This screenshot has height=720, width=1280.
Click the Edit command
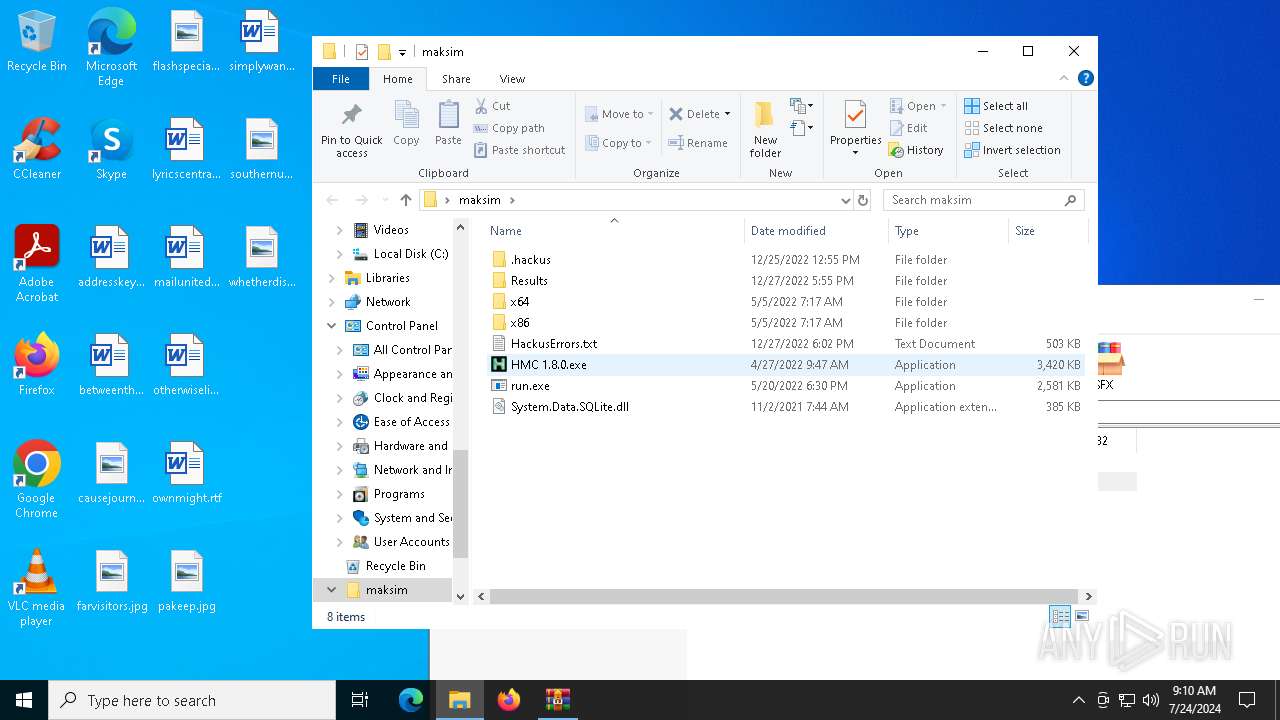pos(908,128)
